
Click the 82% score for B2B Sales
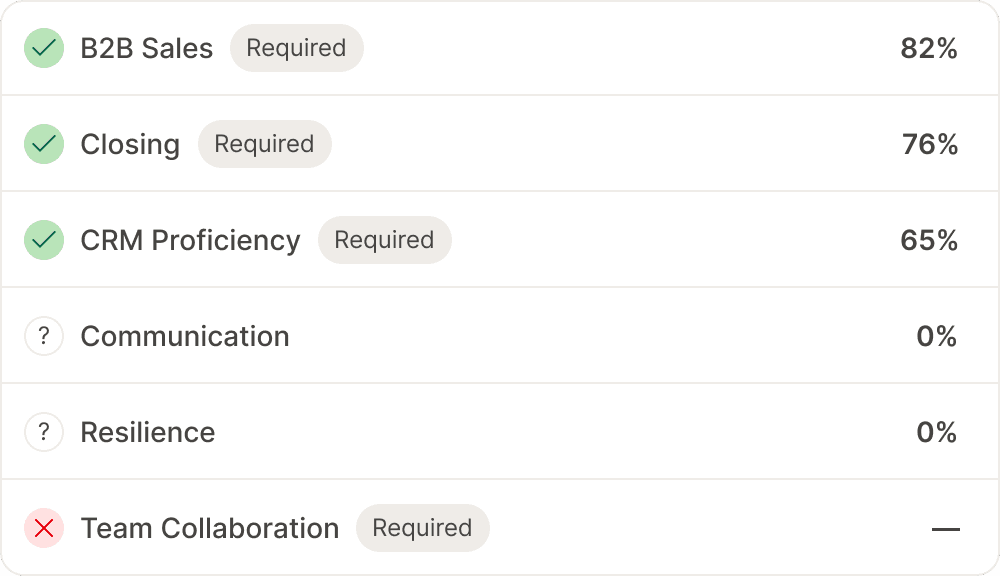click(929, 48)
